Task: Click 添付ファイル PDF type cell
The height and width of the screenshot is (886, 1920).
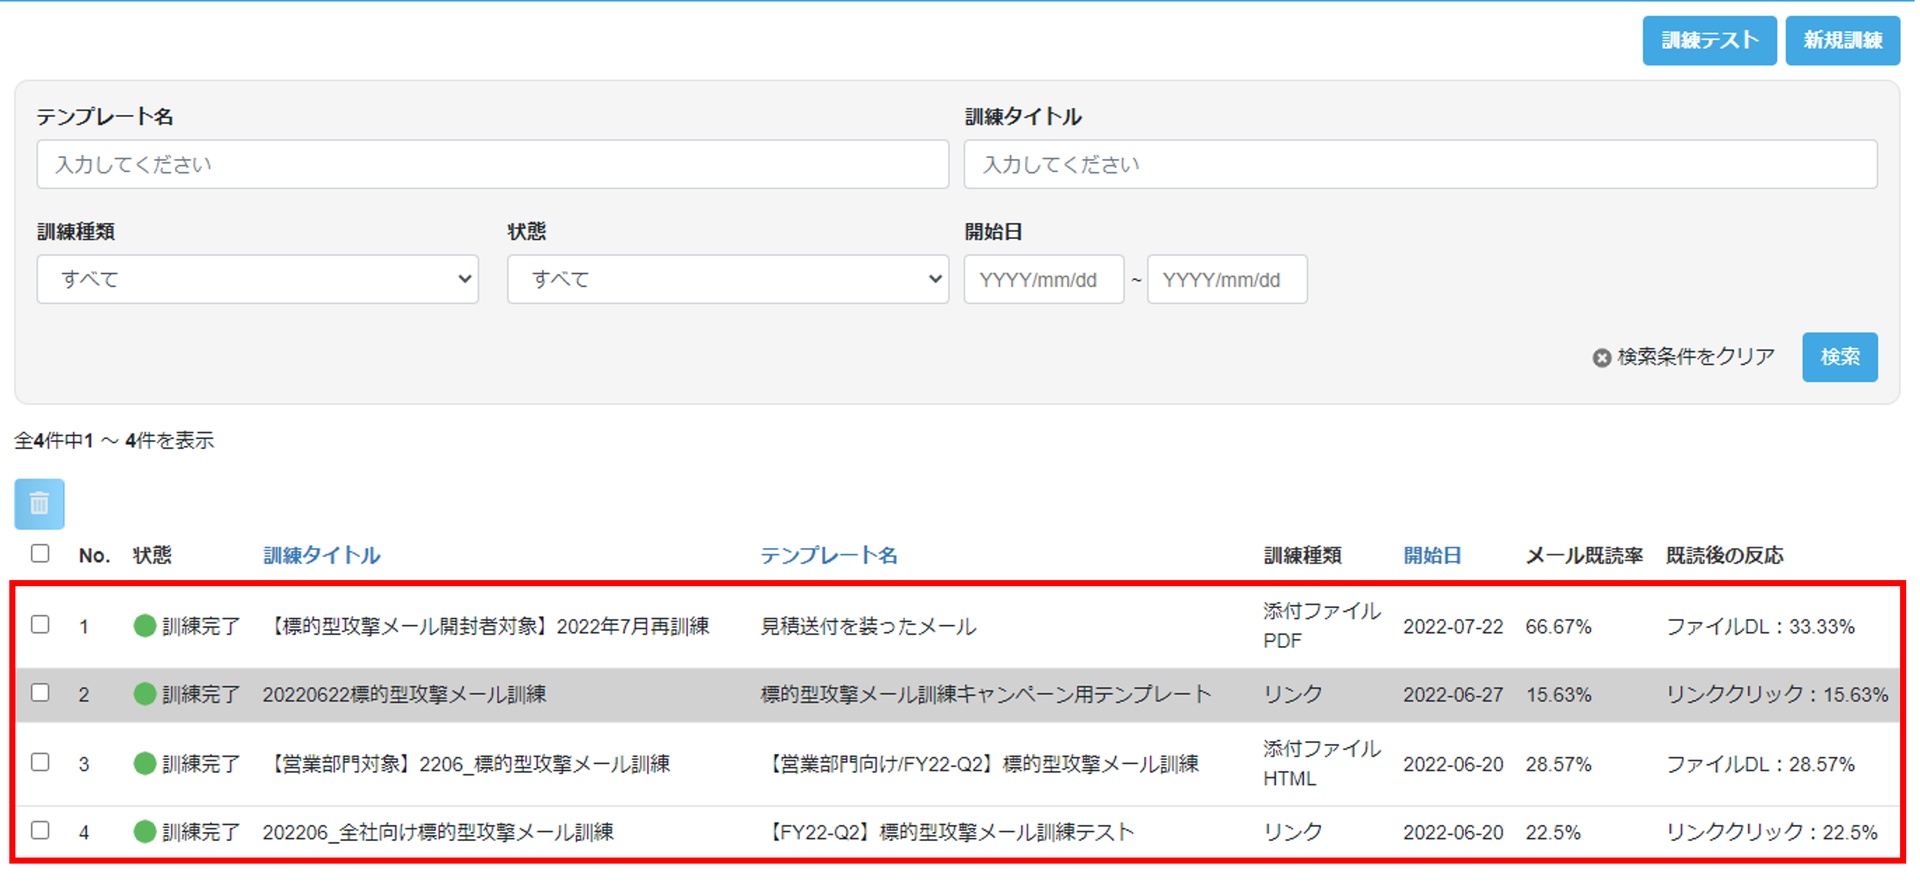Action: (1321, 625)
